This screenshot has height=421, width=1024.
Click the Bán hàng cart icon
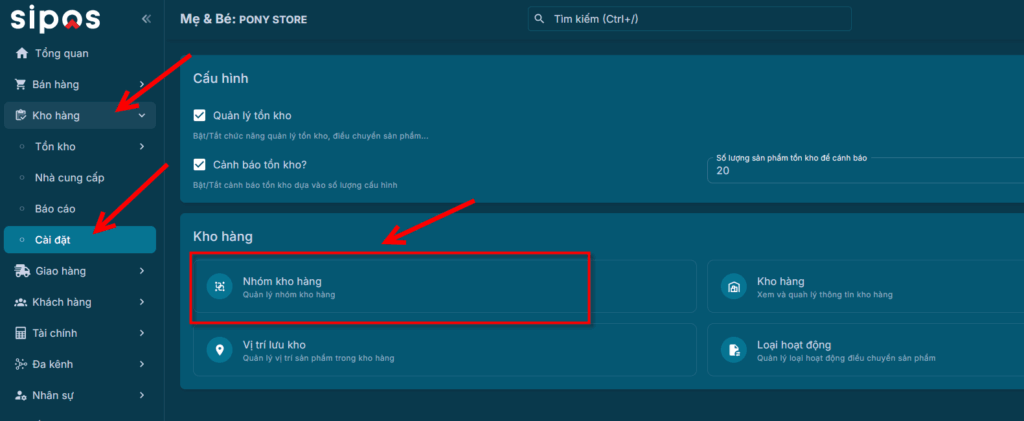[20, 85]
